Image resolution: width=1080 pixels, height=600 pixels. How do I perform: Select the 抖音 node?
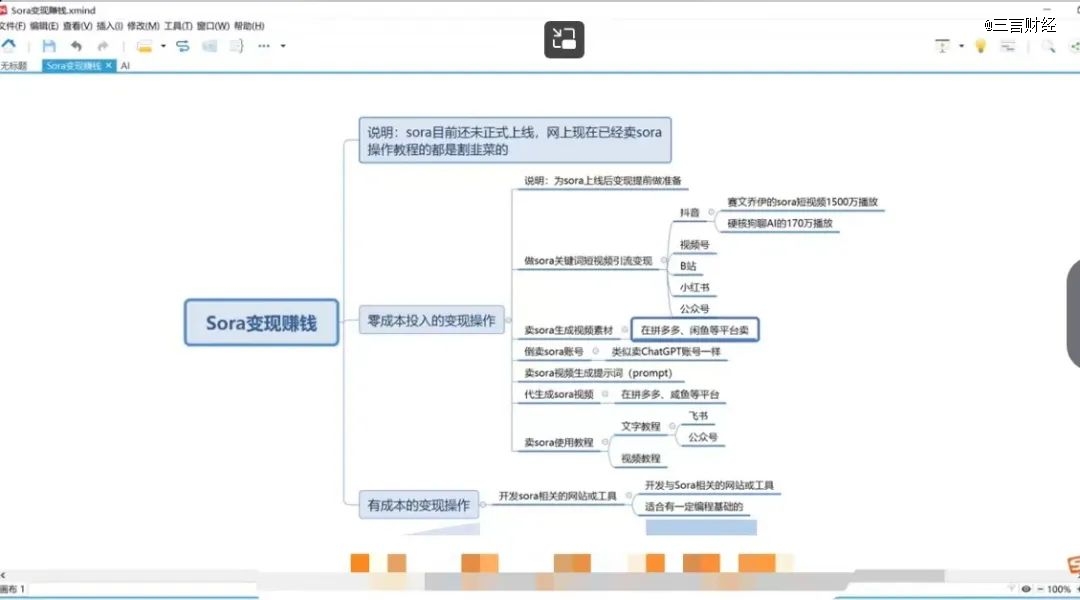(x=689, y=212)
